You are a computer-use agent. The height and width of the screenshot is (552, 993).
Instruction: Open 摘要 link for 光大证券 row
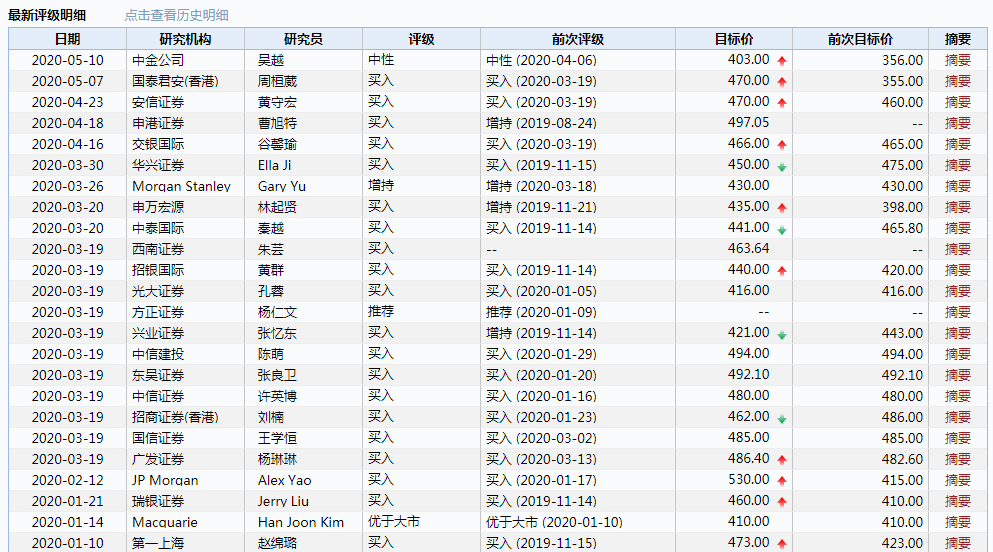[958, 291]
